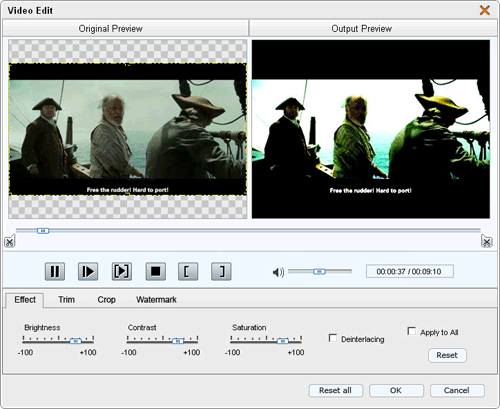Set trim start with left bracket button
Viewport: 500px width, 409px height.
point(188,271)
